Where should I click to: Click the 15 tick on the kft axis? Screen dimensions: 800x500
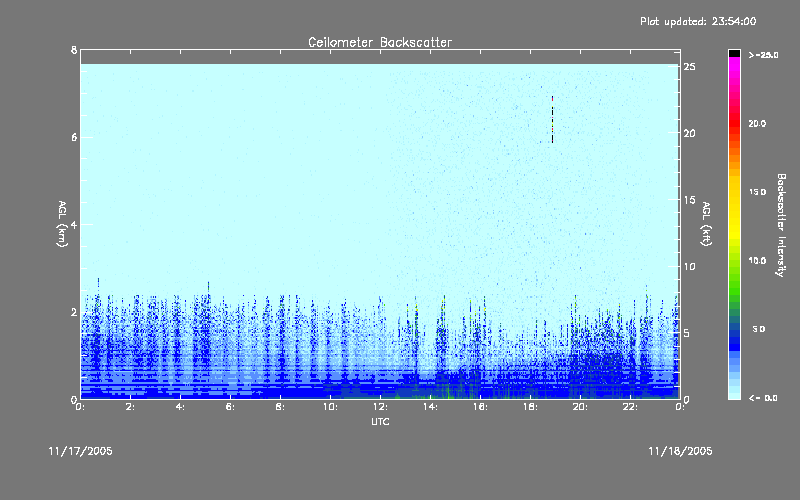(690, 200)
